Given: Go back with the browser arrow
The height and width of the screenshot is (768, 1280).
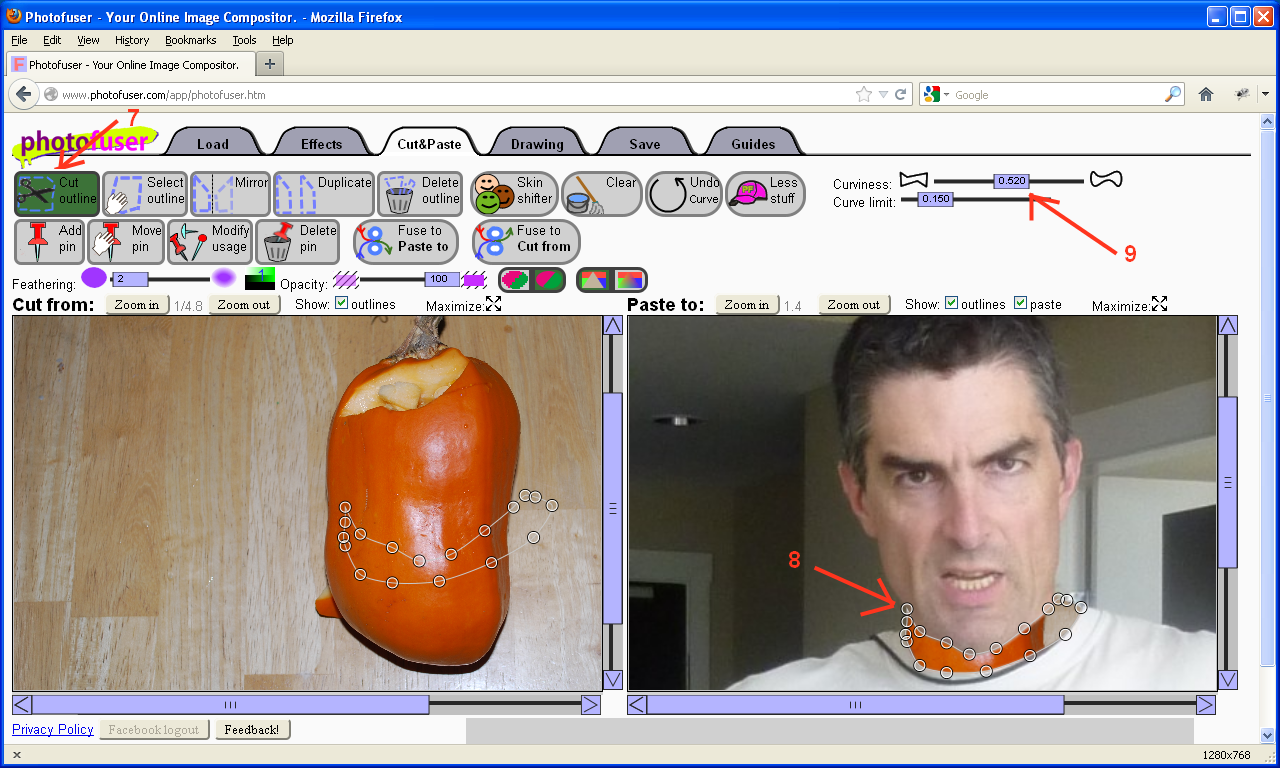Looking at the screenshot, I should (x=23, y=94).
